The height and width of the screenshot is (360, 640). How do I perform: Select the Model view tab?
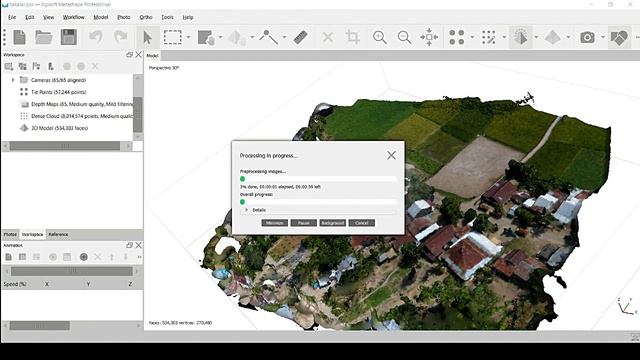click(152, 56)
